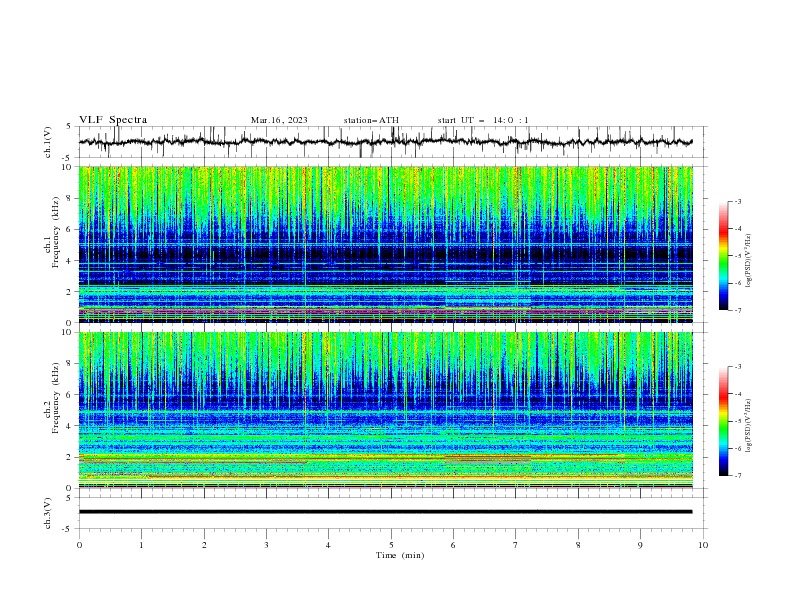Click the "8" kHz tick on ch.1 frequency axis
Viewport: 792px width, 612px height.
coord(70,198)
